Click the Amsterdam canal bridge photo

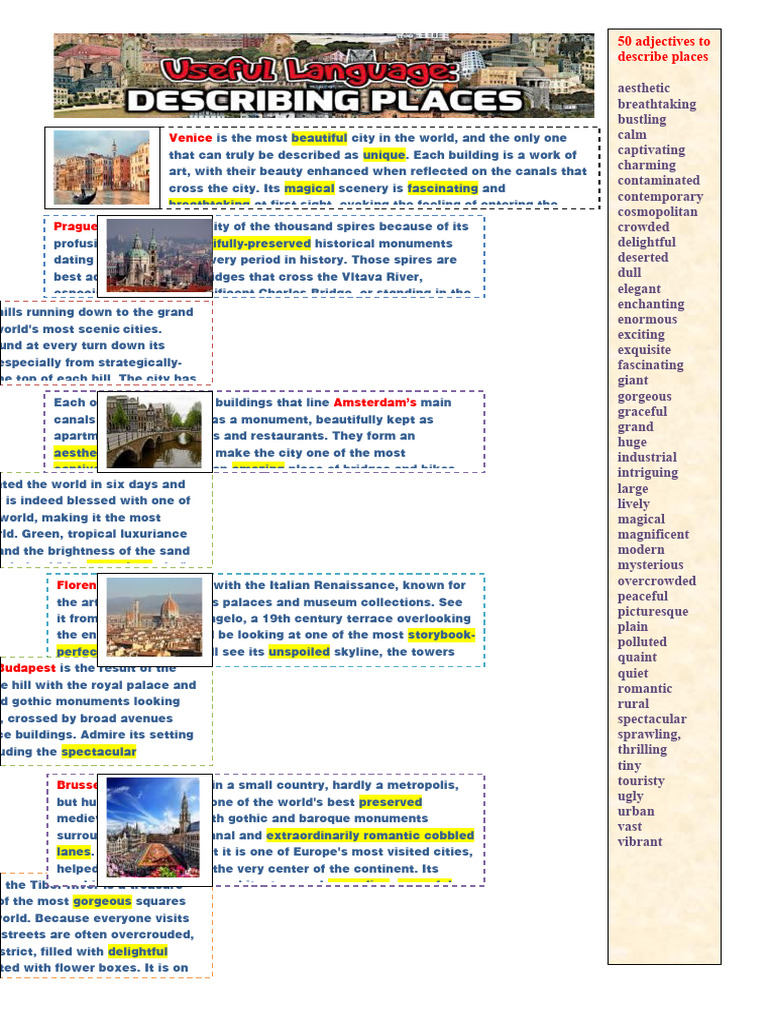click(155, 432)
